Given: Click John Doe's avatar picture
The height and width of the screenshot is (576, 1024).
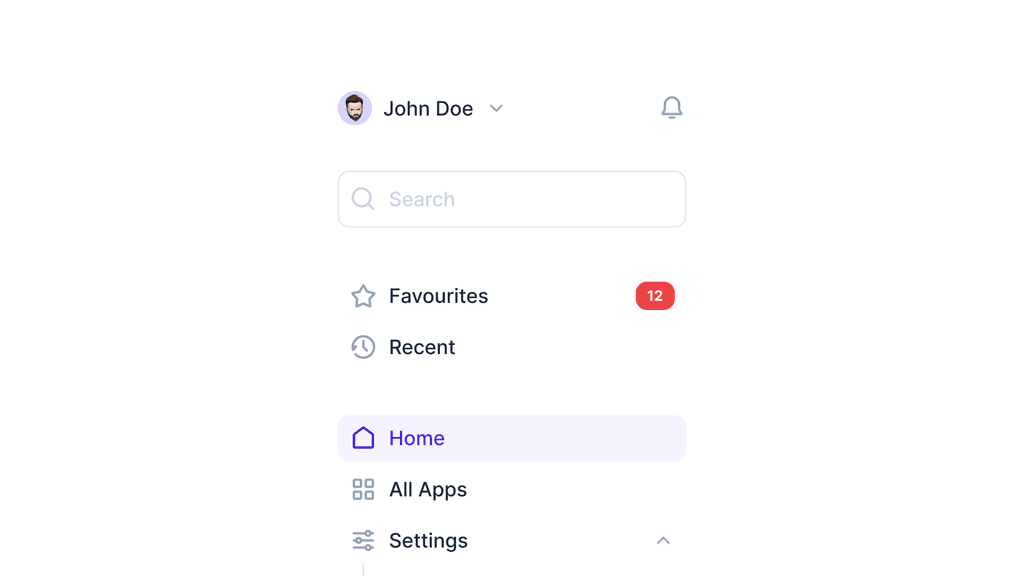Looking at the screenshot, I should tap(355, 108).
